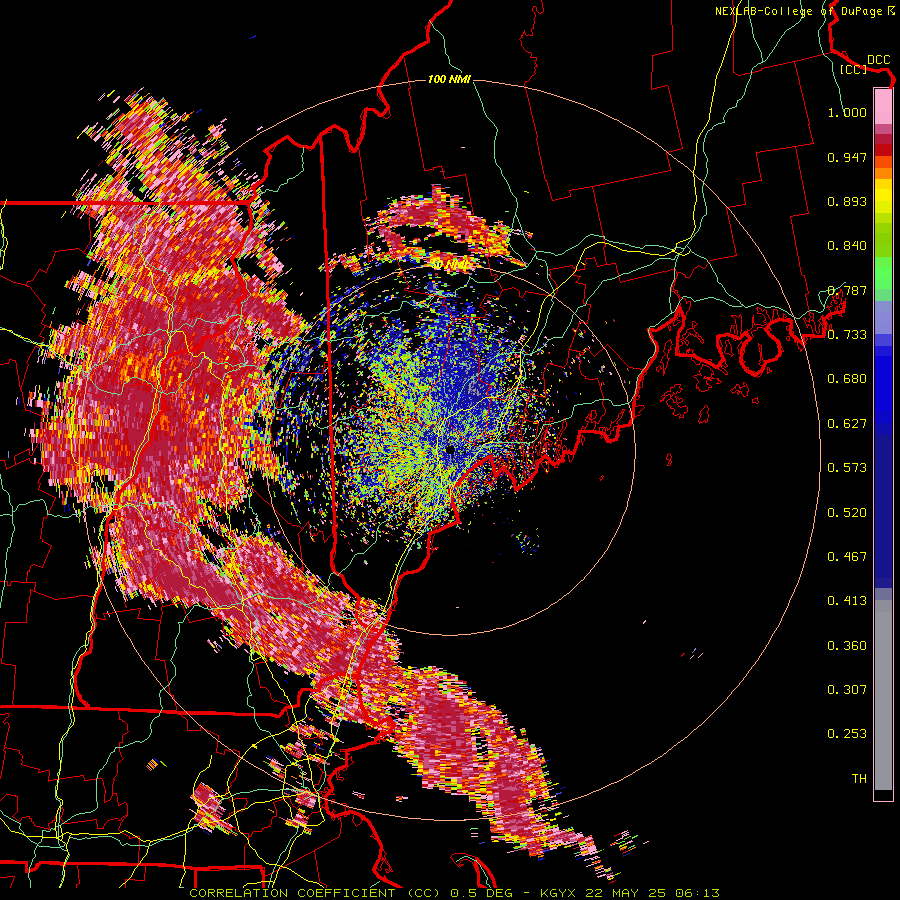The width and height of the screenshot is (900, 900).
Task: Select the 0.520 scale value
Action: (x=847, y=513)
